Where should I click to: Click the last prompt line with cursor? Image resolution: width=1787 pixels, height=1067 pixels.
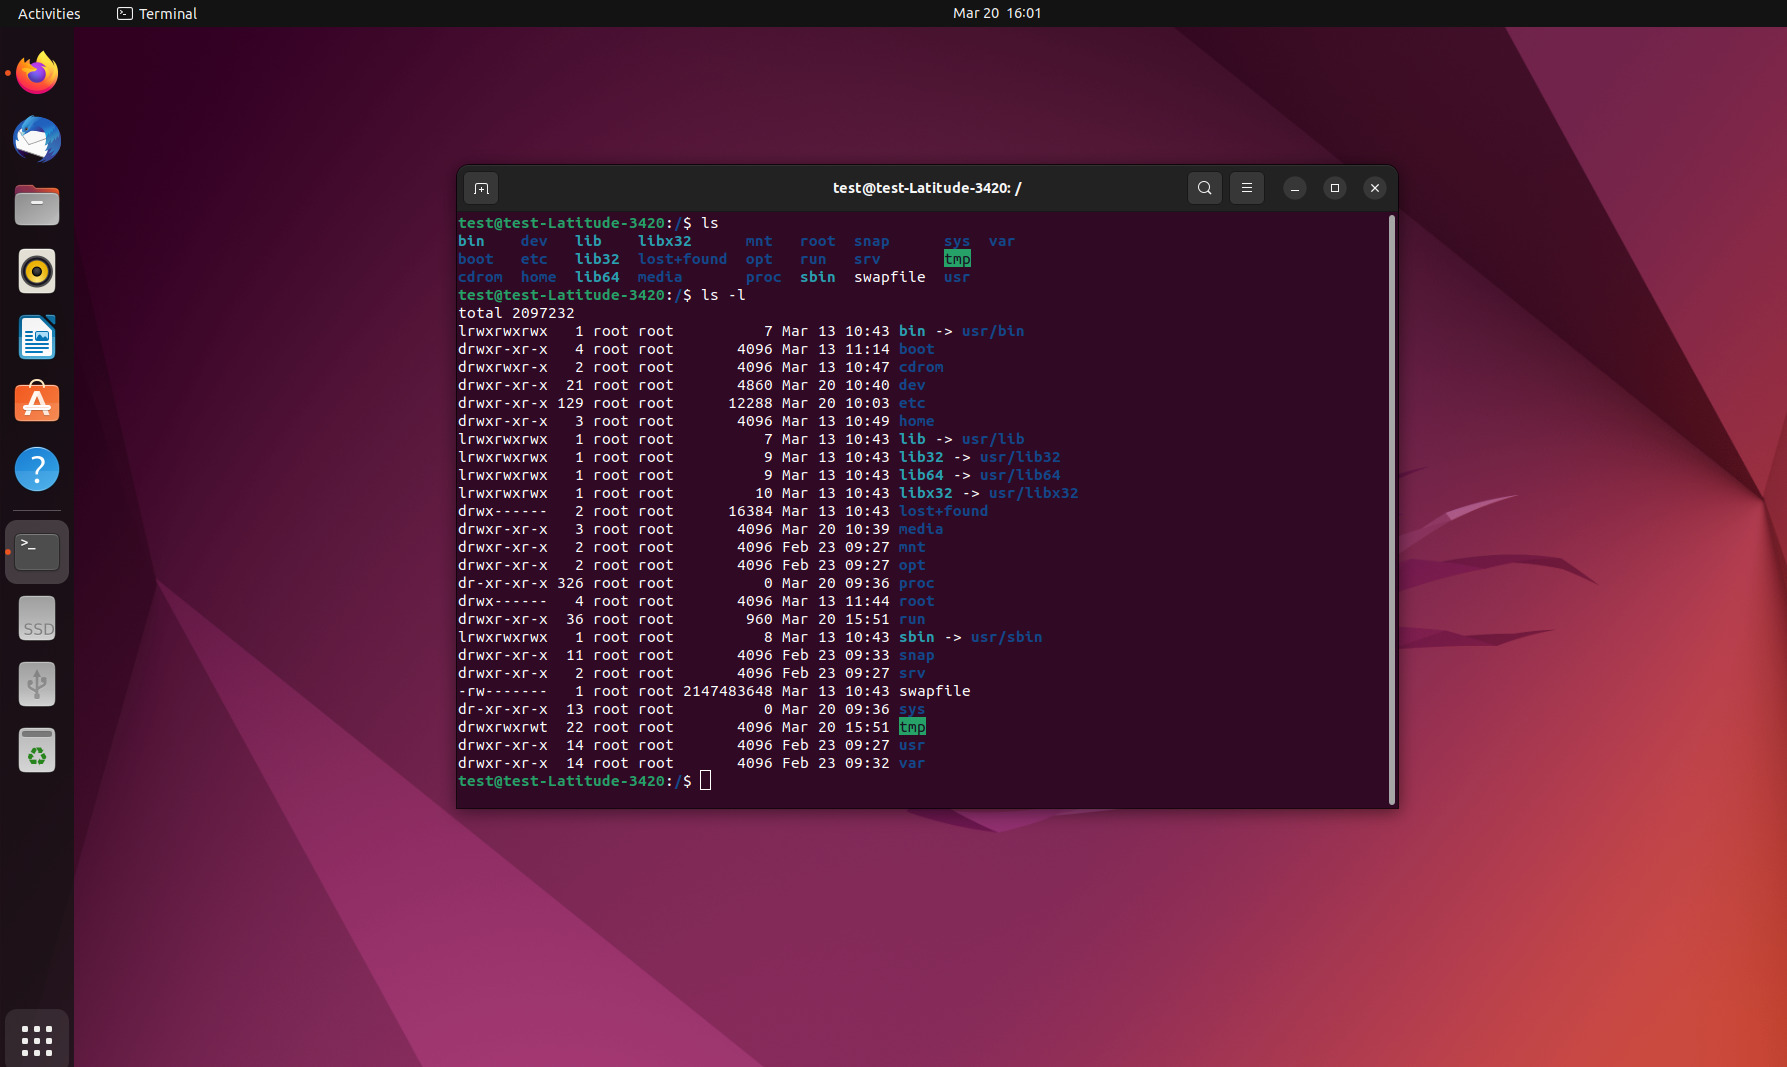[x=585, y=781]
